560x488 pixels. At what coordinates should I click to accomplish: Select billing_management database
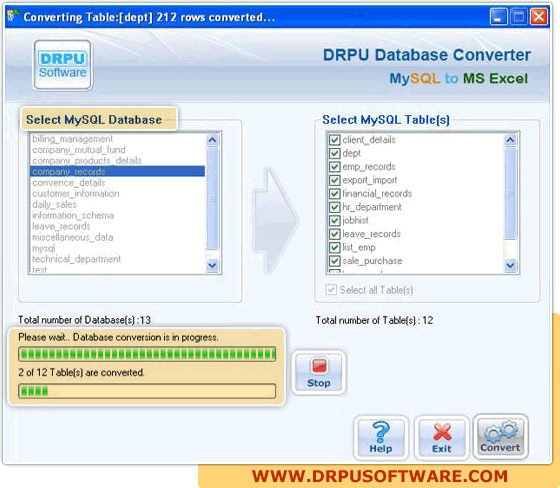tap(118, 139)
